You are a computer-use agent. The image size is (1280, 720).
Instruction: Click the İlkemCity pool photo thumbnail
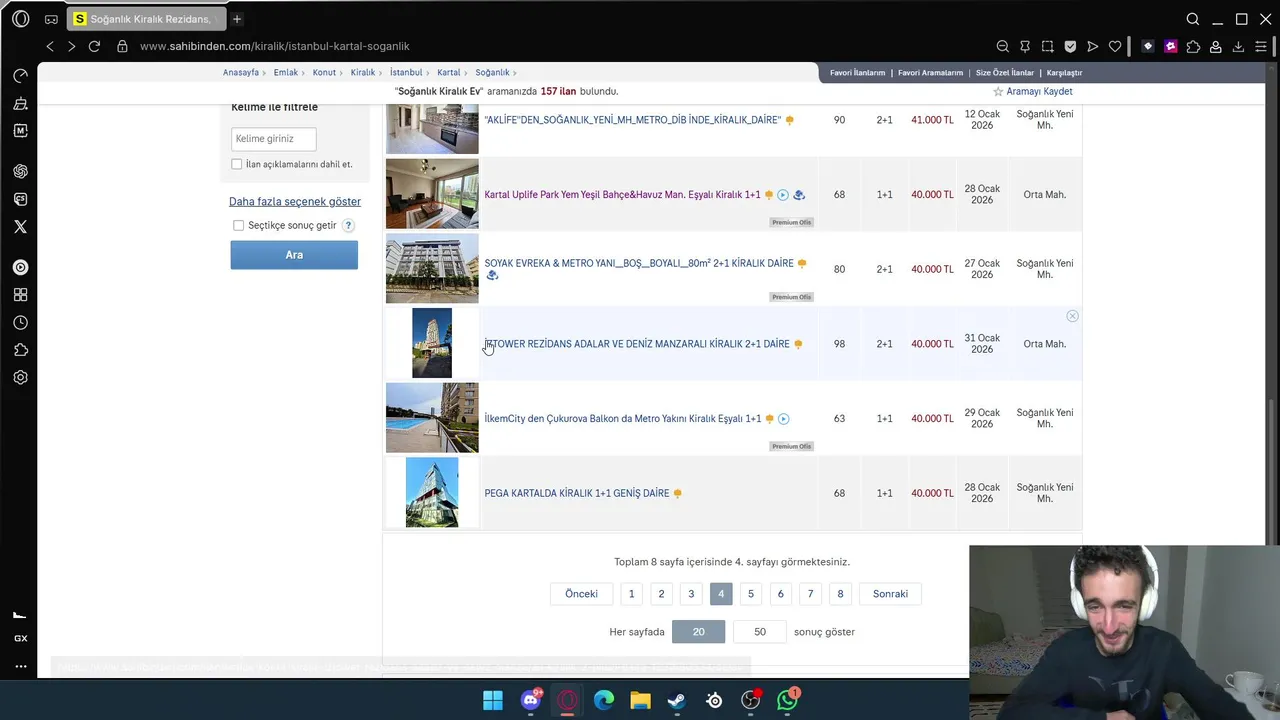coord(432,418)
